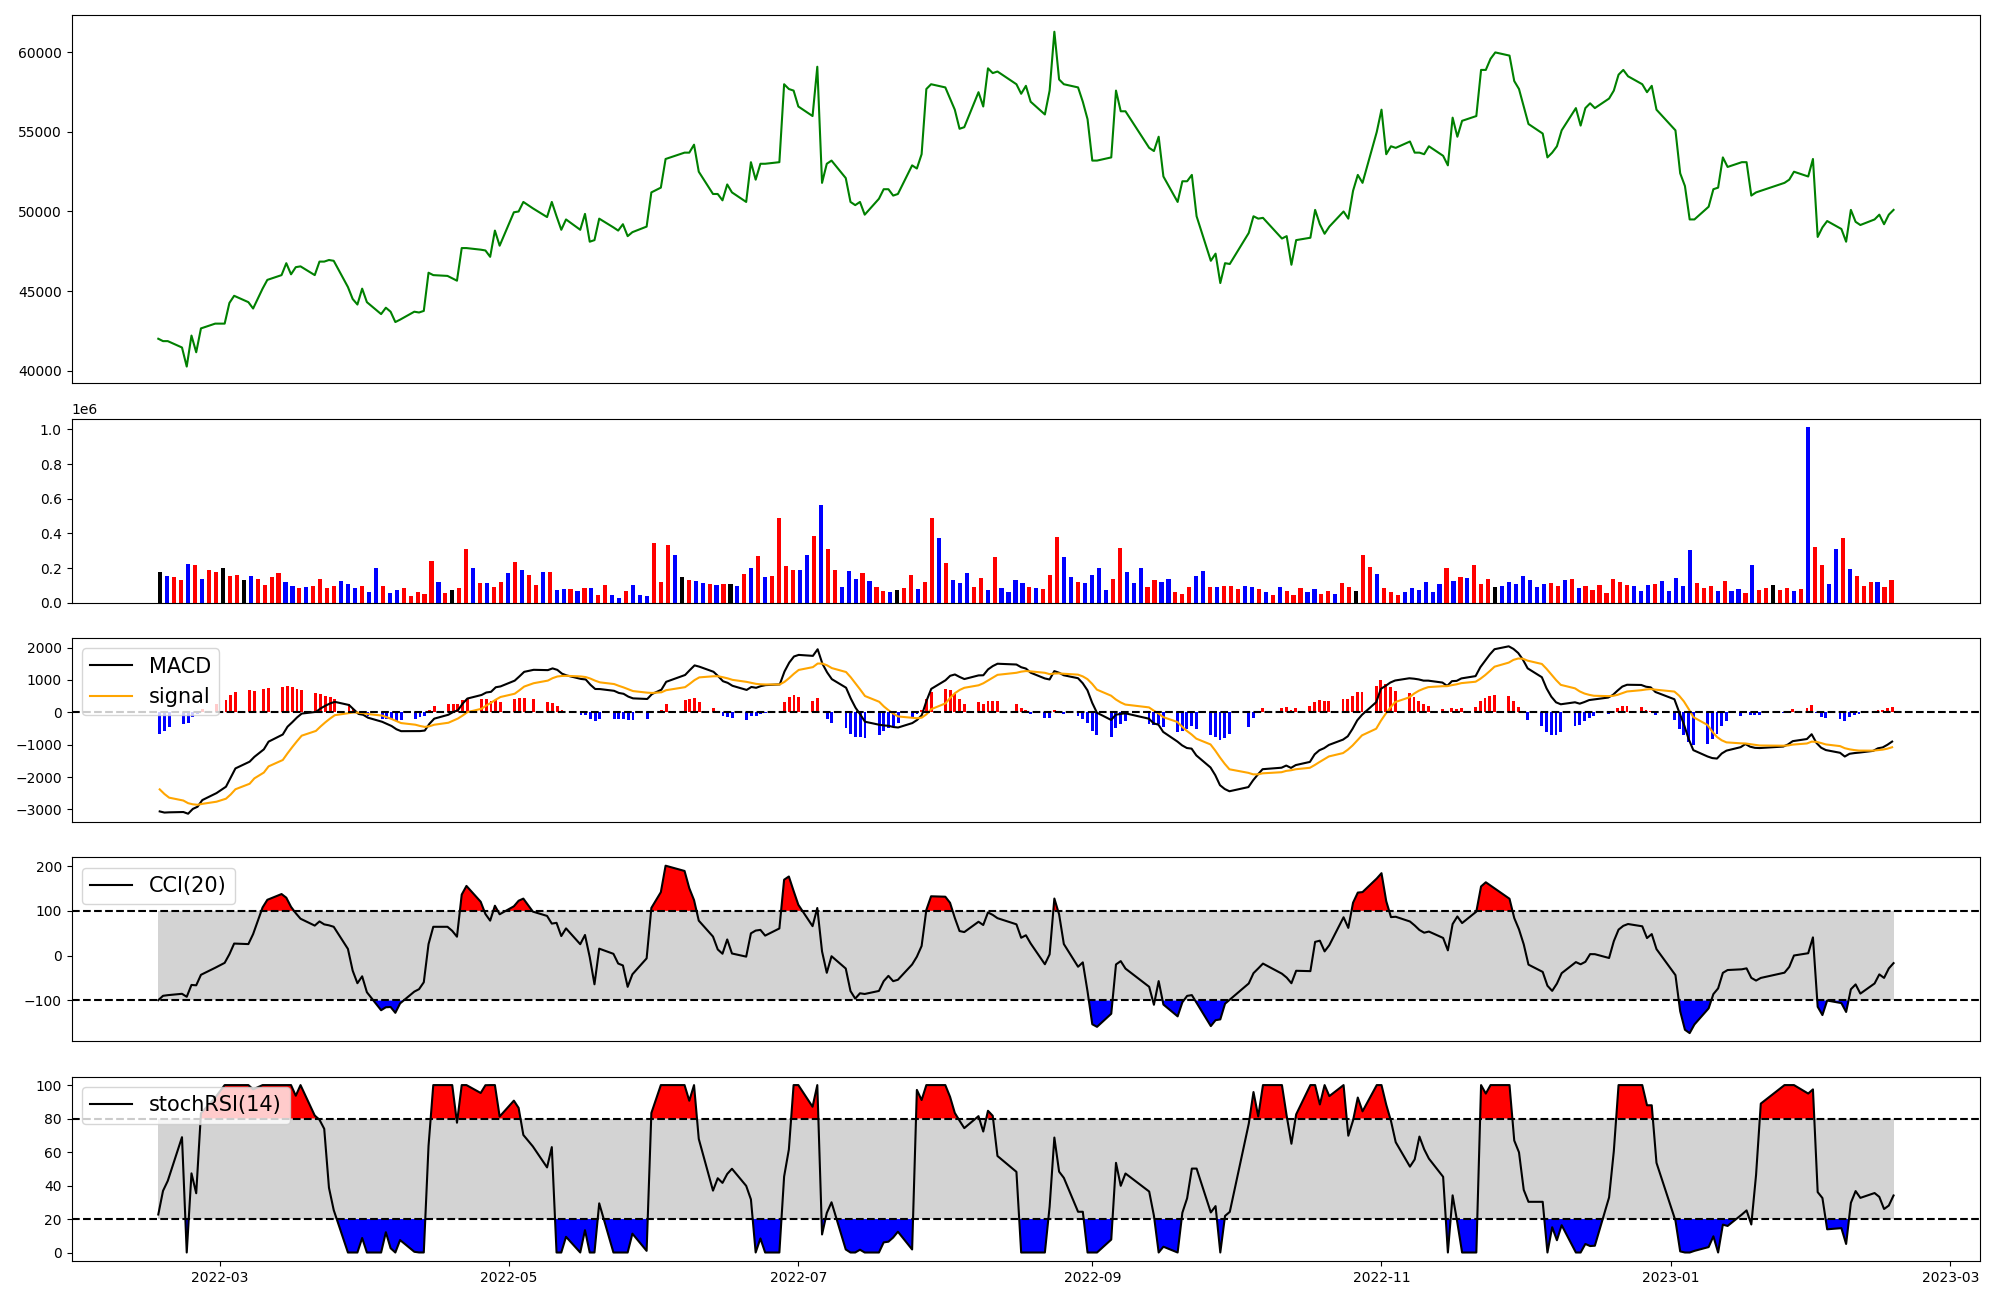
Task: Click the 1e6 volume scale label
Action: [x=84, y=410]
